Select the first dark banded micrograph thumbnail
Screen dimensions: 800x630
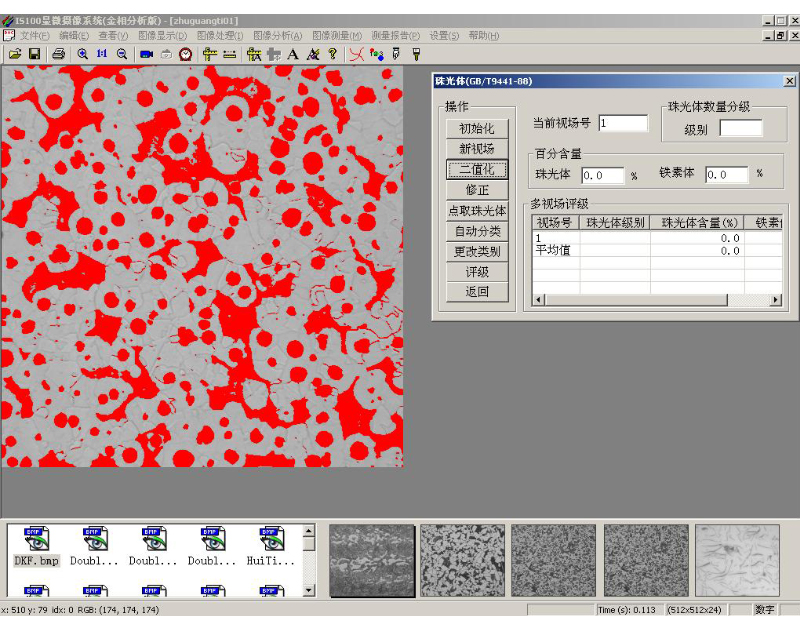[x=372, y=561]
